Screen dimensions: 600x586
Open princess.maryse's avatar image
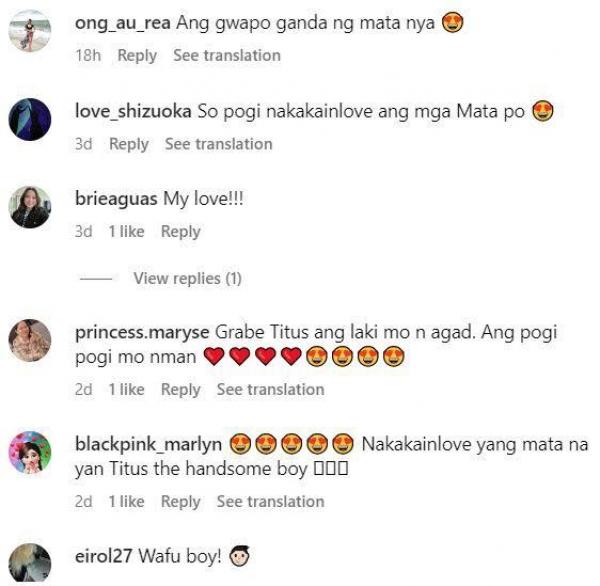30,340
